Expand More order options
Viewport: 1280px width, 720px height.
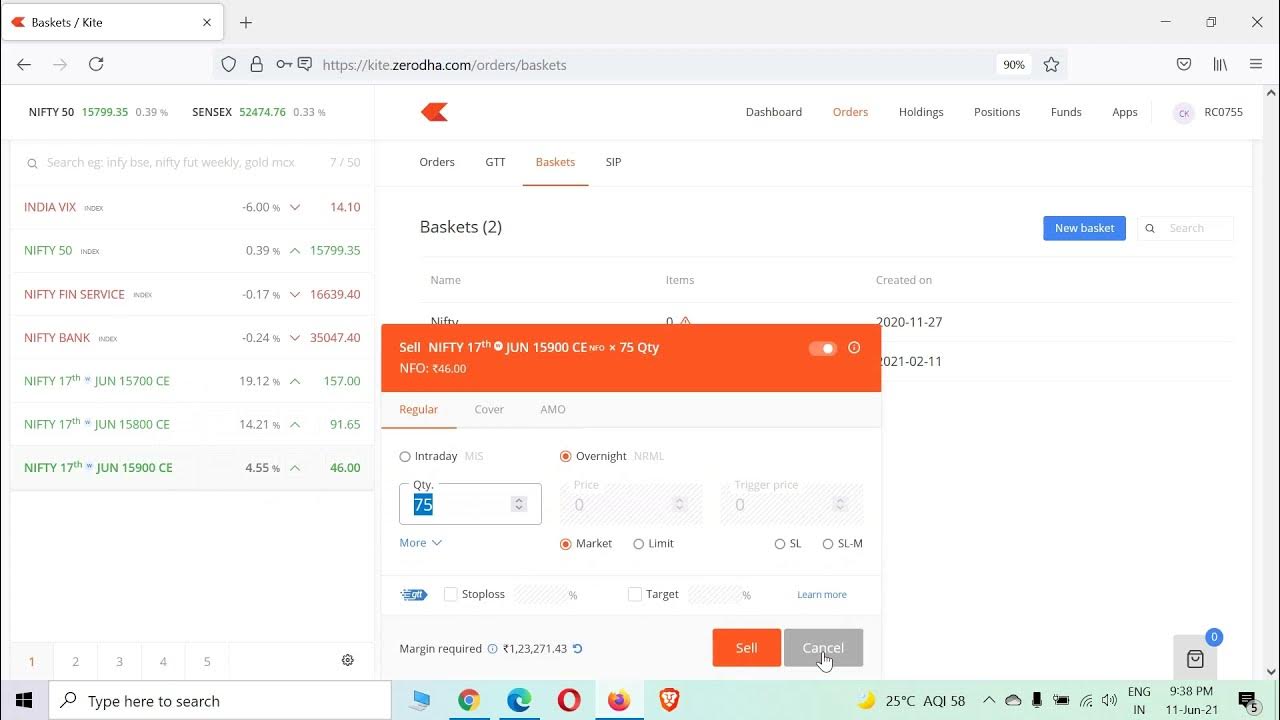[x=421, y=543]
